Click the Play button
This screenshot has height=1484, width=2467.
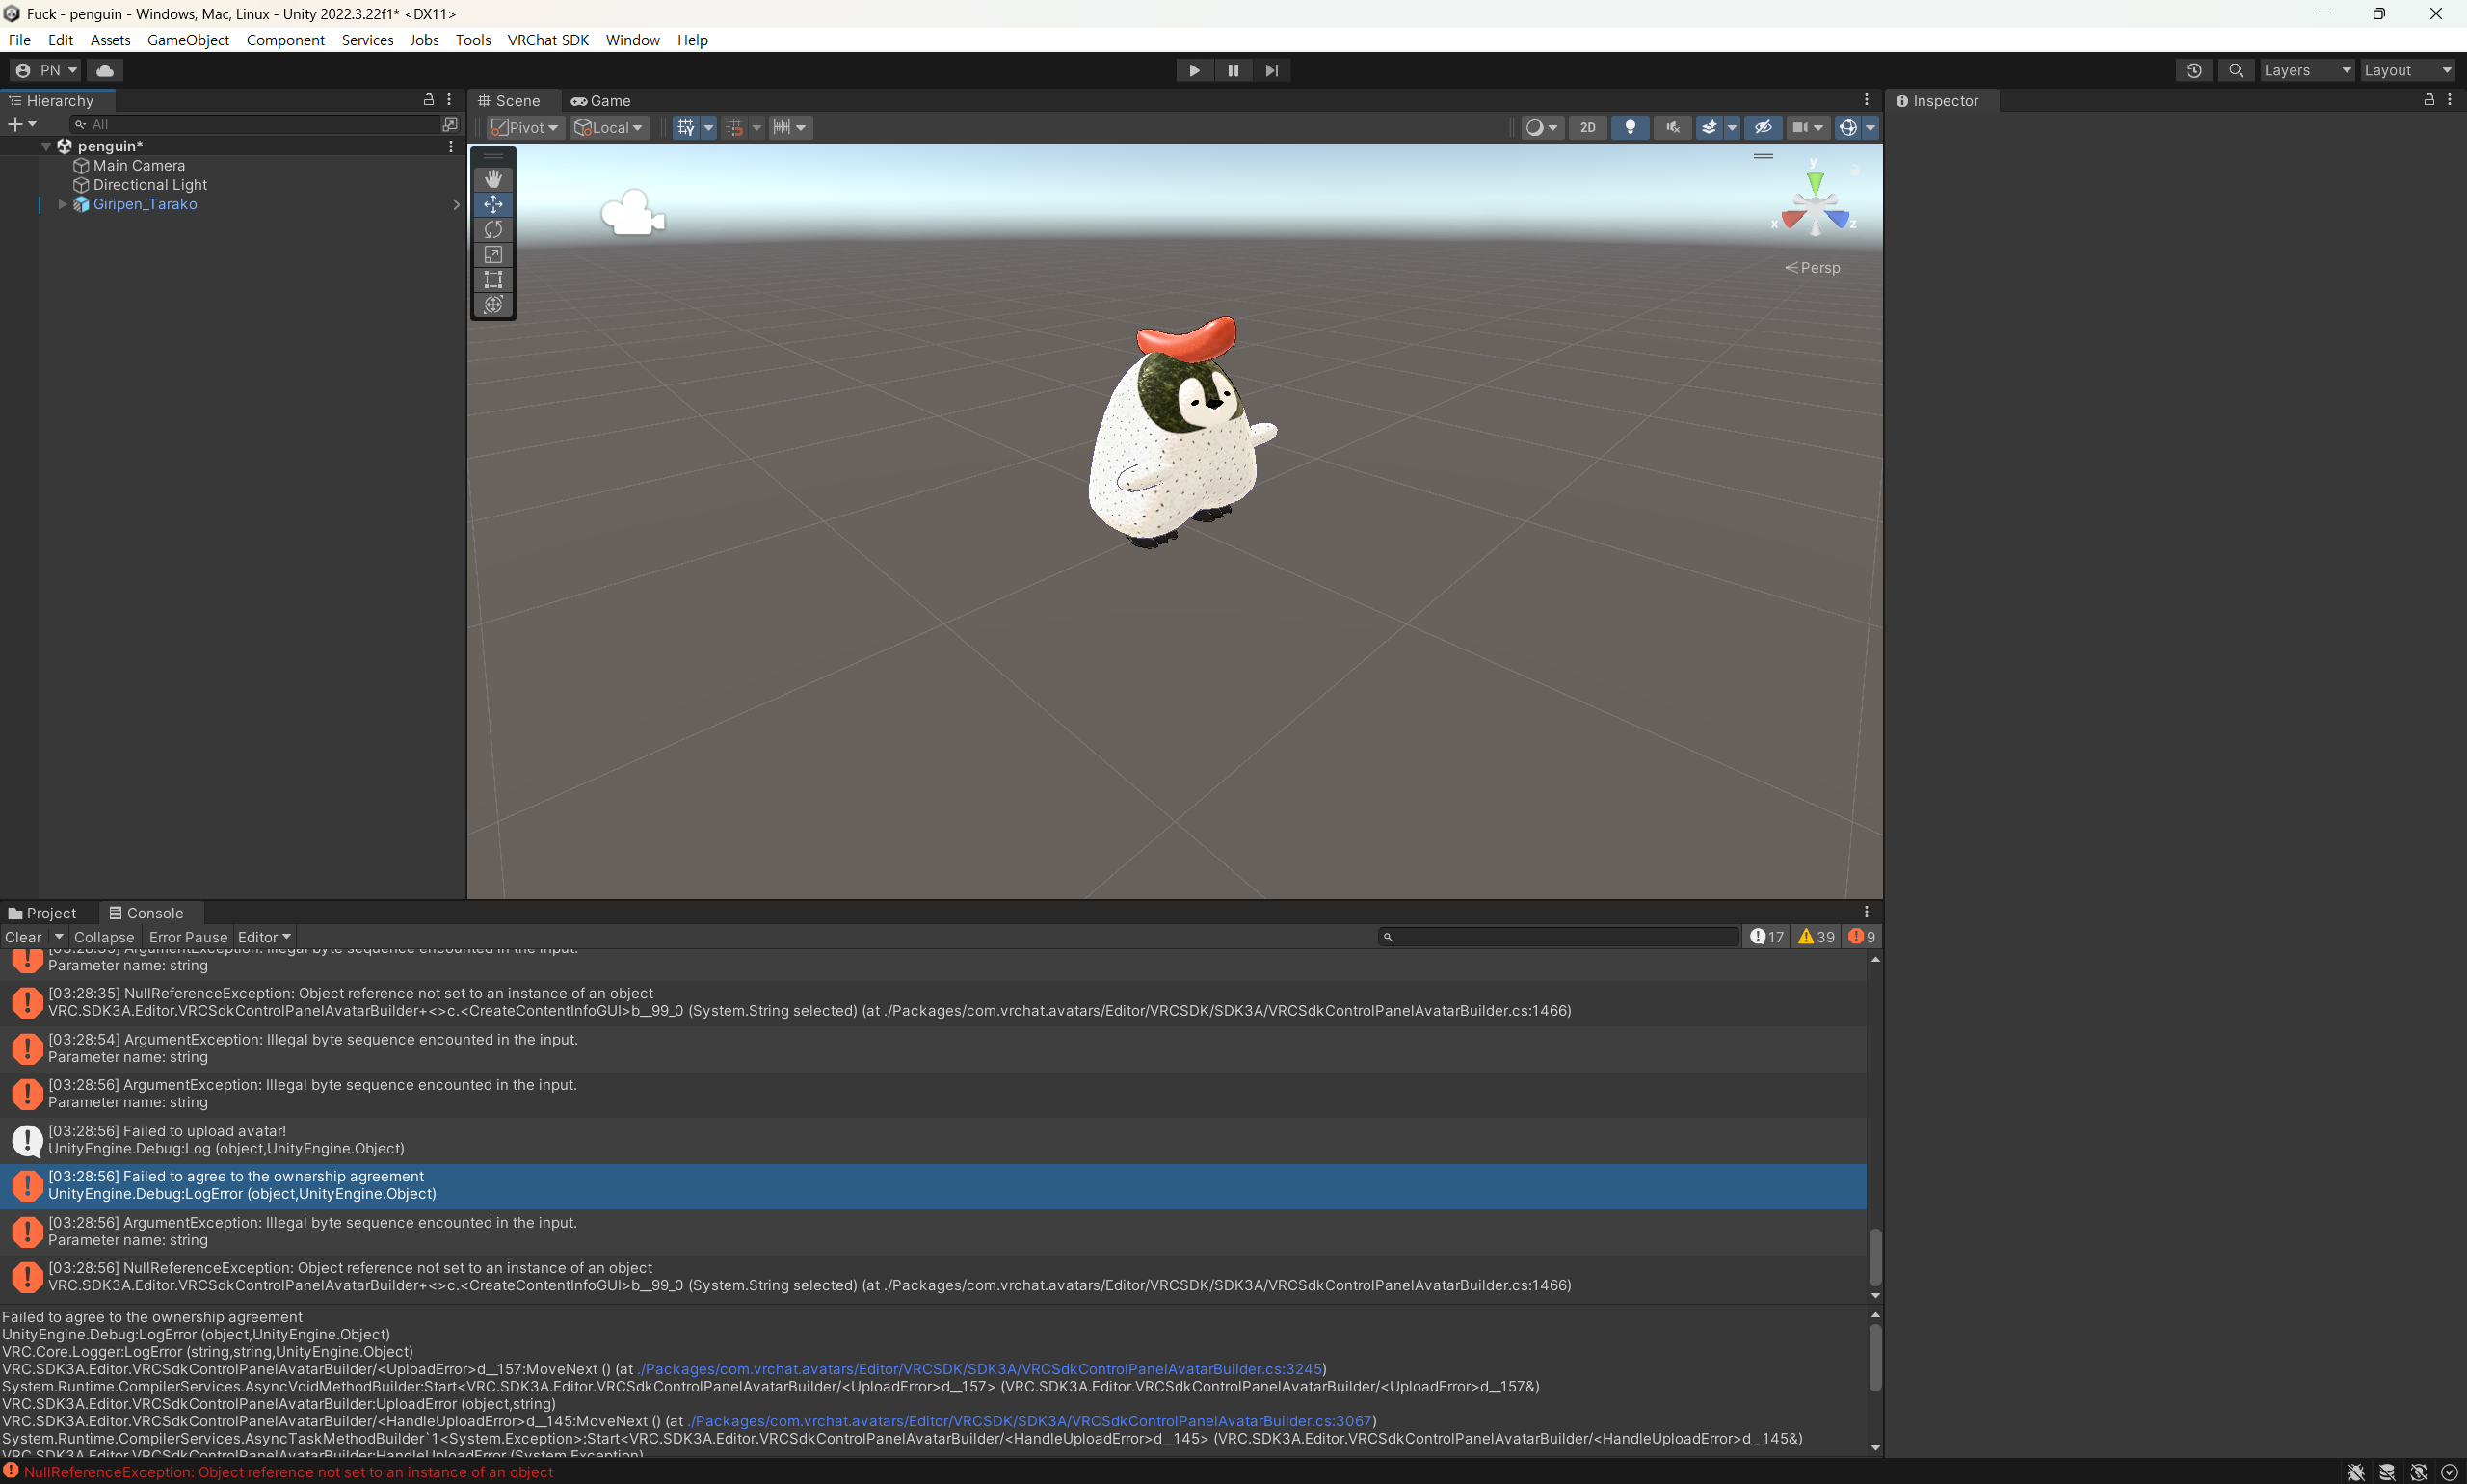(1194, 70)
